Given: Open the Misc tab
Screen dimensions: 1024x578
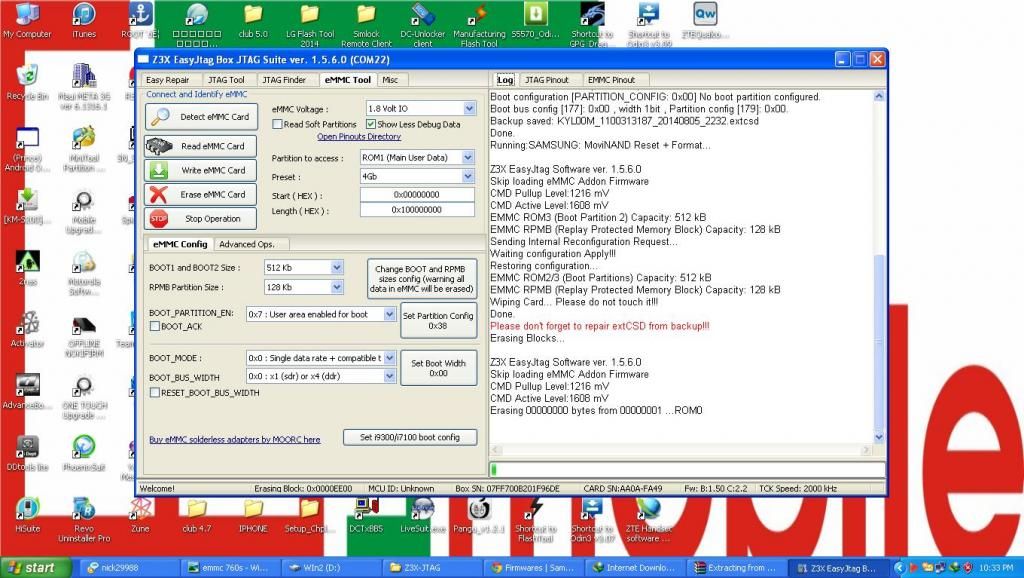Looking at the screenshot, I should 391,80.
